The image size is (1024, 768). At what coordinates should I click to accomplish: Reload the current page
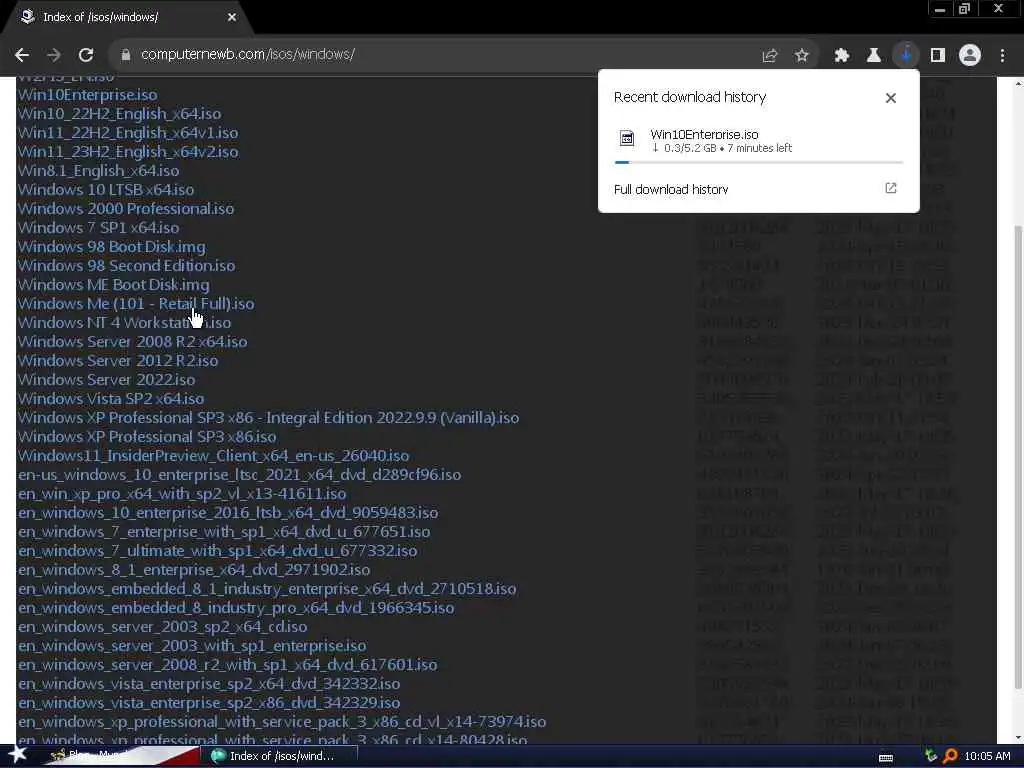click(x=86, y=56)
